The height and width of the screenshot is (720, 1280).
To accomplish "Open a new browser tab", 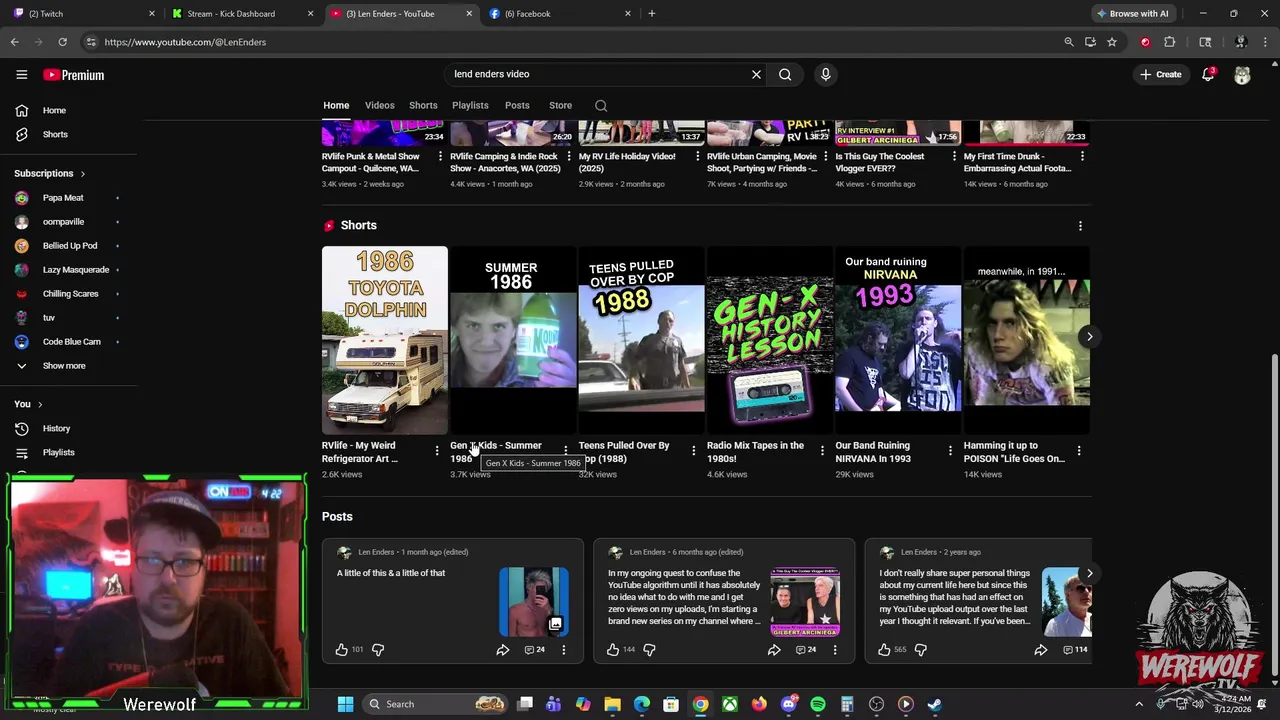I will 651,14.
